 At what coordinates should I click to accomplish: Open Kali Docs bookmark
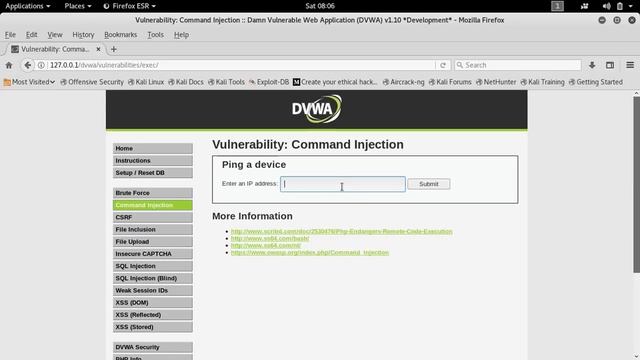[186, 82]
